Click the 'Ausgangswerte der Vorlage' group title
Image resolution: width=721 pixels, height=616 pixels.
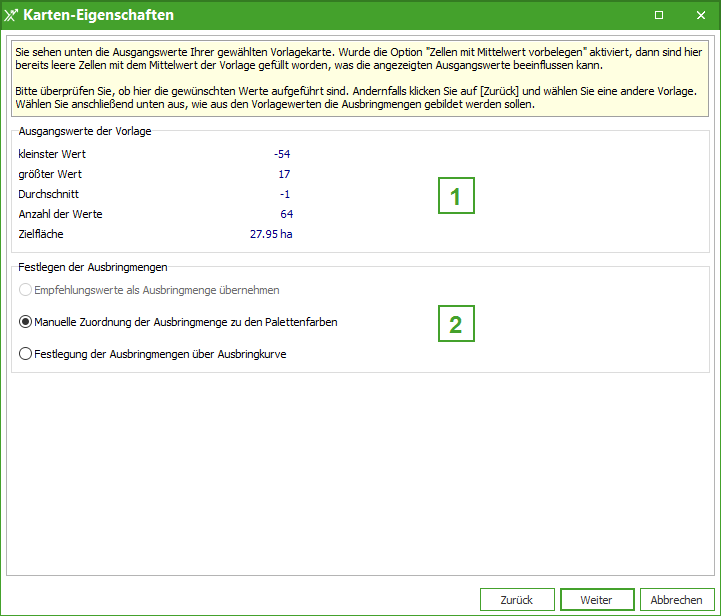point(85,131)
